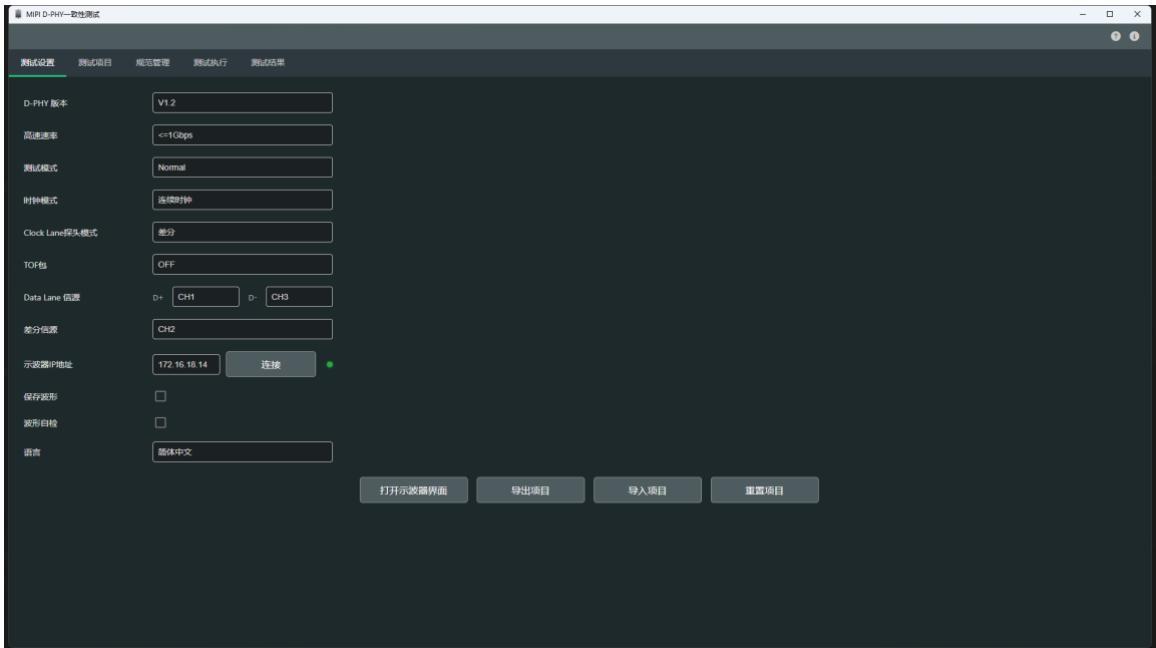Open the Clock Lane探头模式 dropdown

[x=242, y=232]
